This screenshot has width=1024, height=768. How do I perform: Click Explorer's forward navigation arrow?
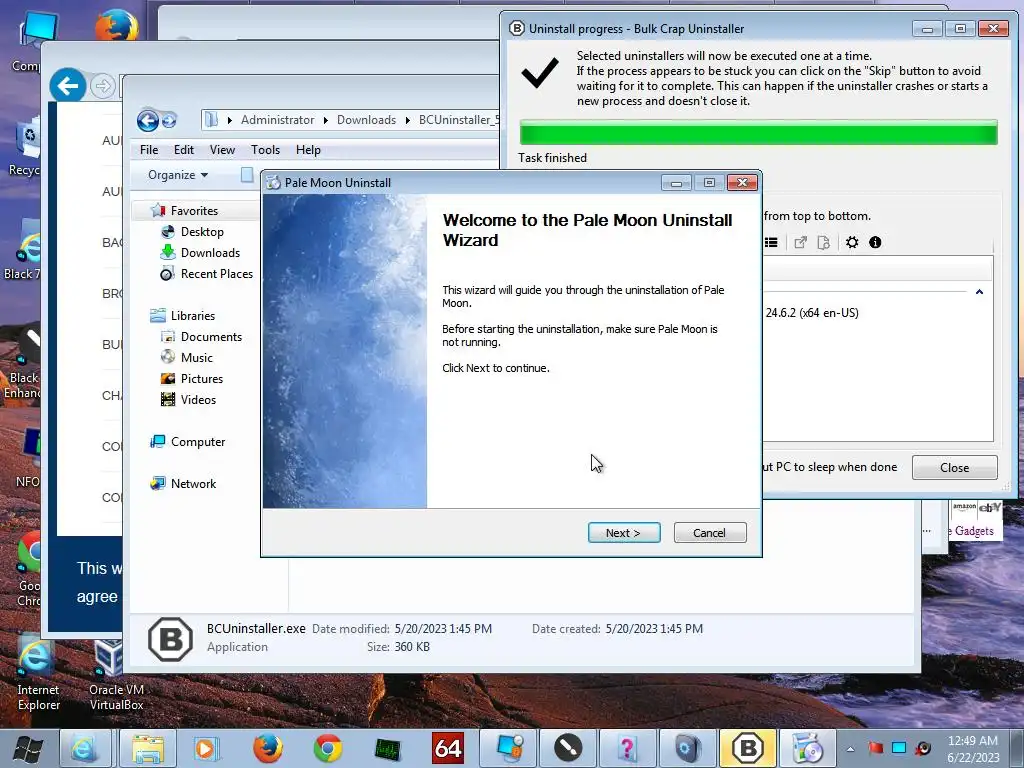pos(168,120)
